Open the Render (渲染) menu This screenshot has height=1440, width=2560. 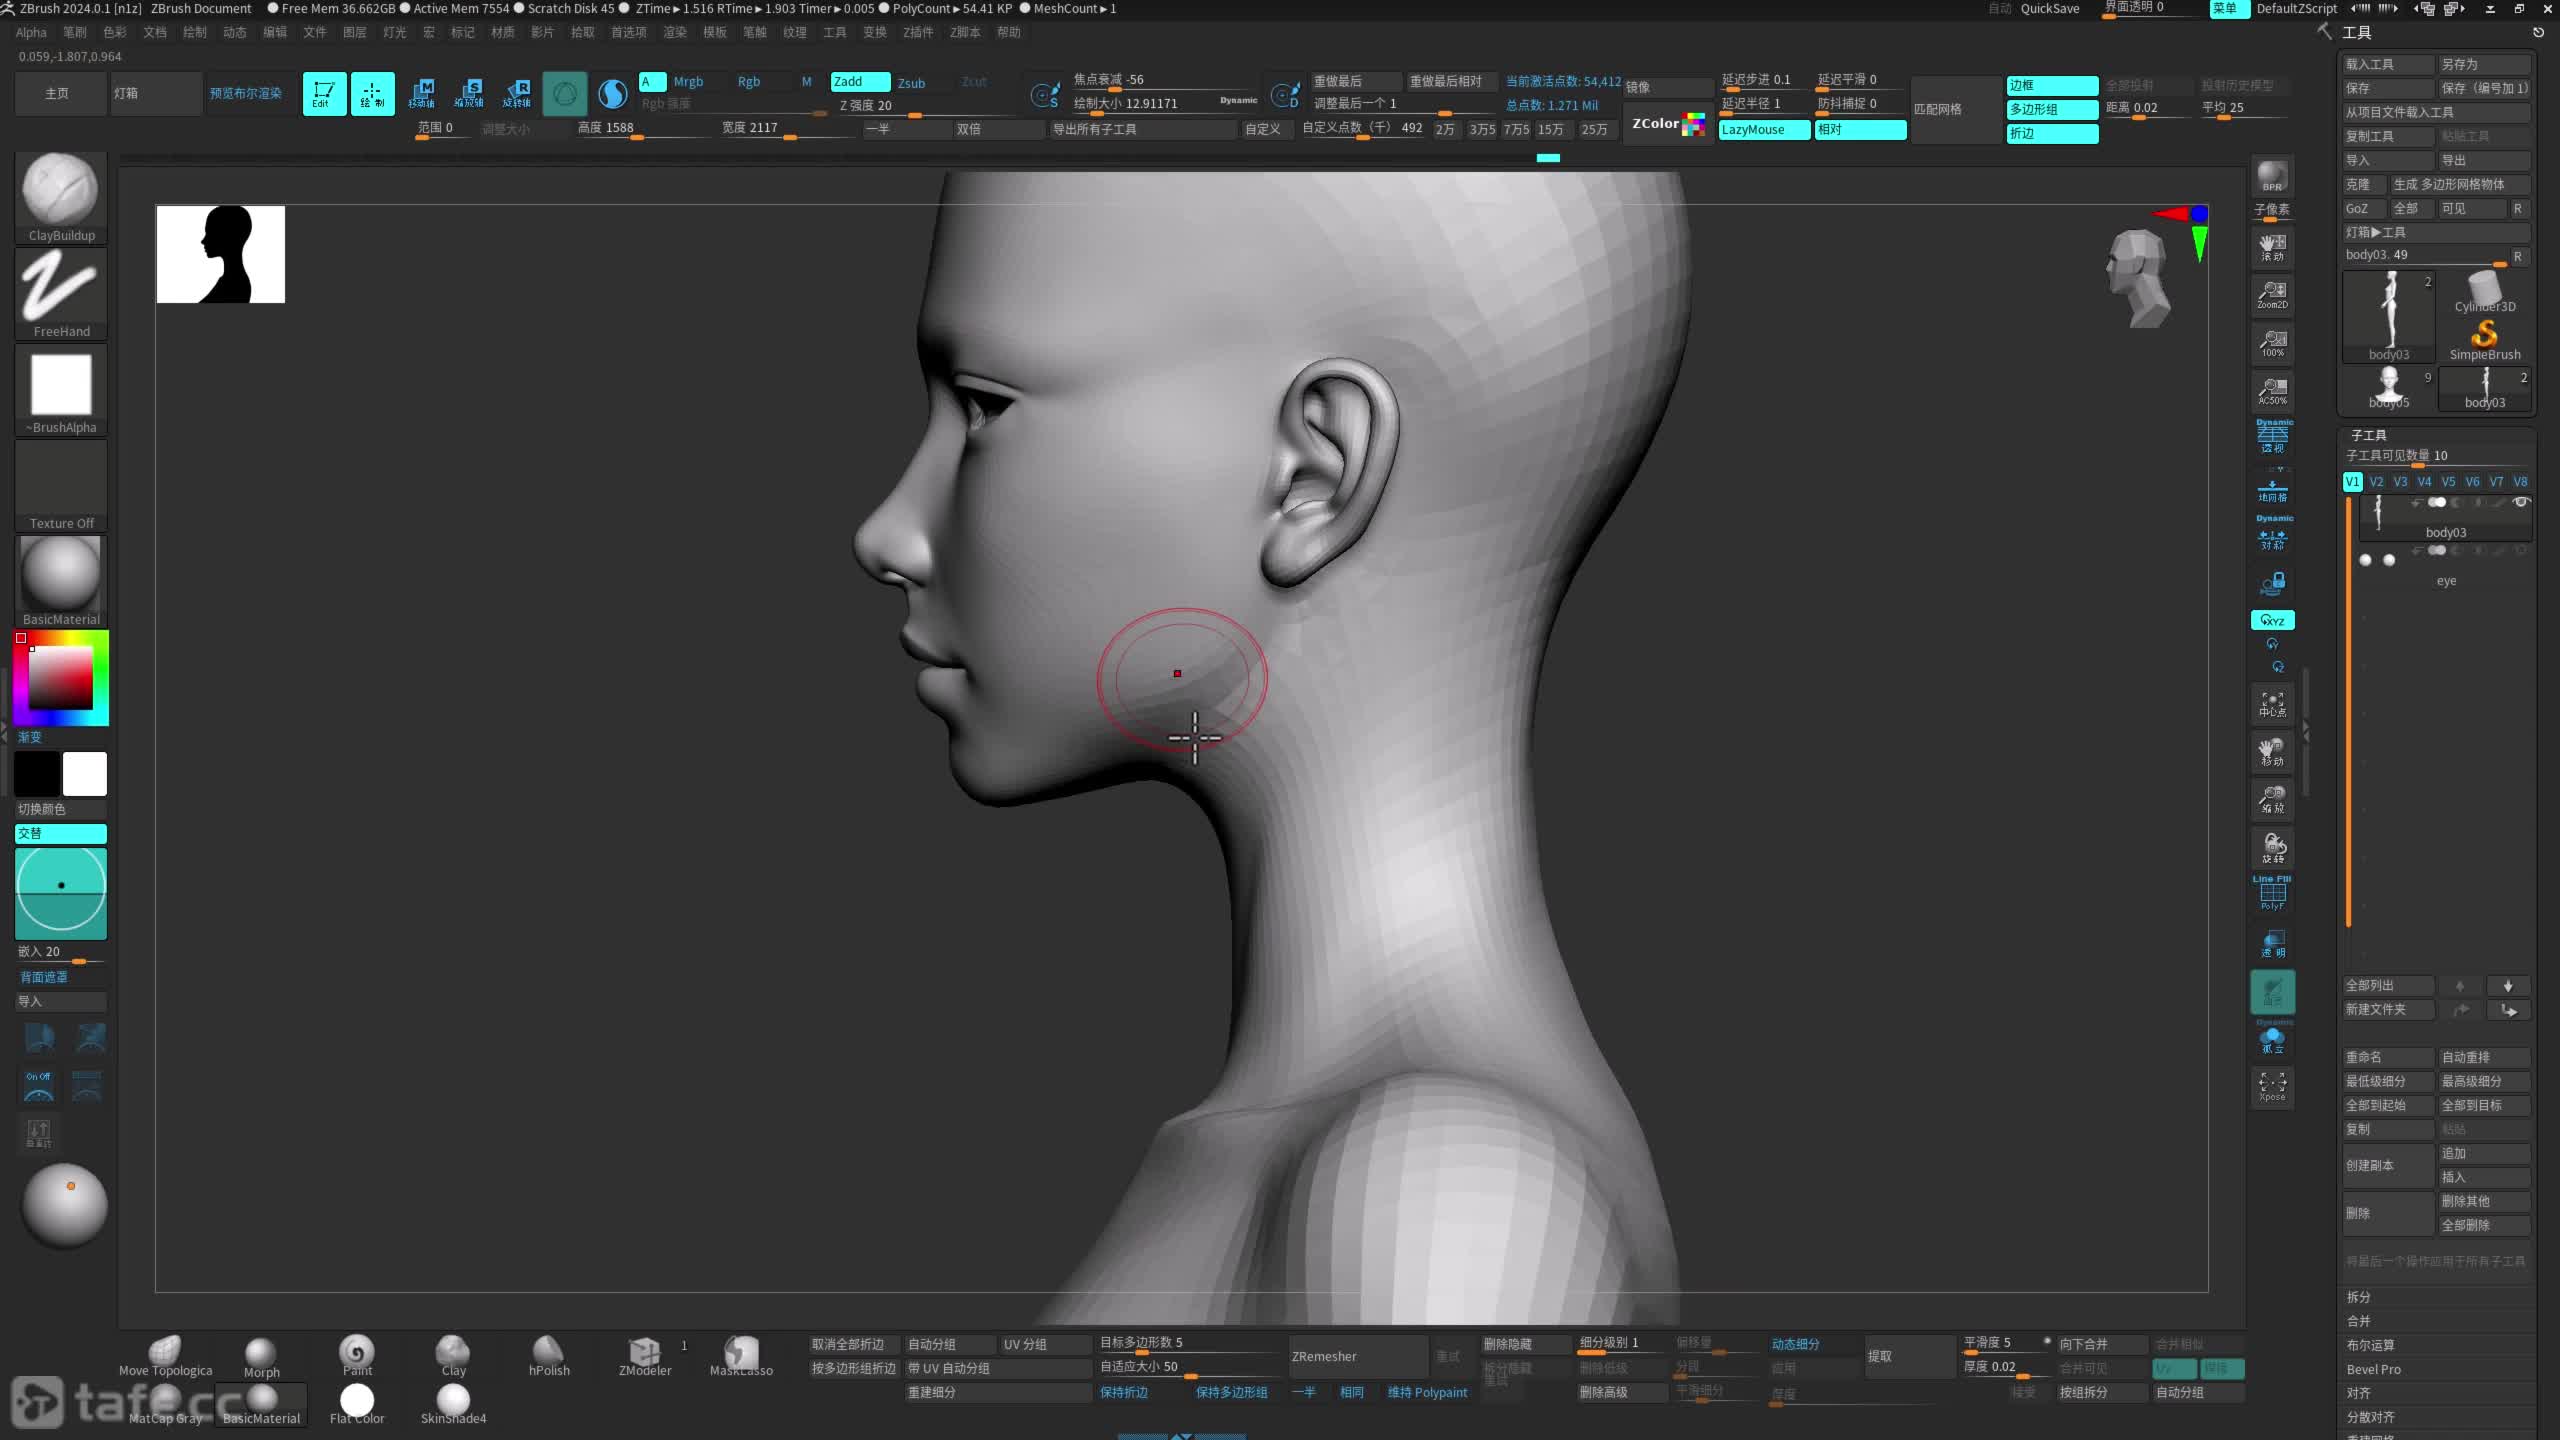click(x=675, y=32)
